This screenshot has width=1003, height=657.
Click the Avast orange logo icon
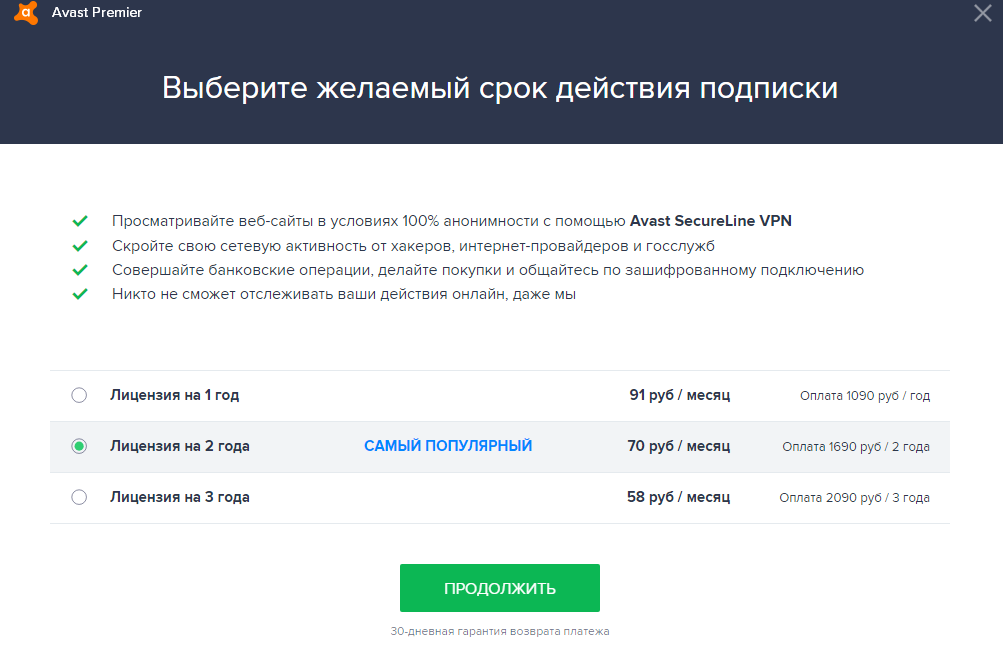(x=26, y=13)
